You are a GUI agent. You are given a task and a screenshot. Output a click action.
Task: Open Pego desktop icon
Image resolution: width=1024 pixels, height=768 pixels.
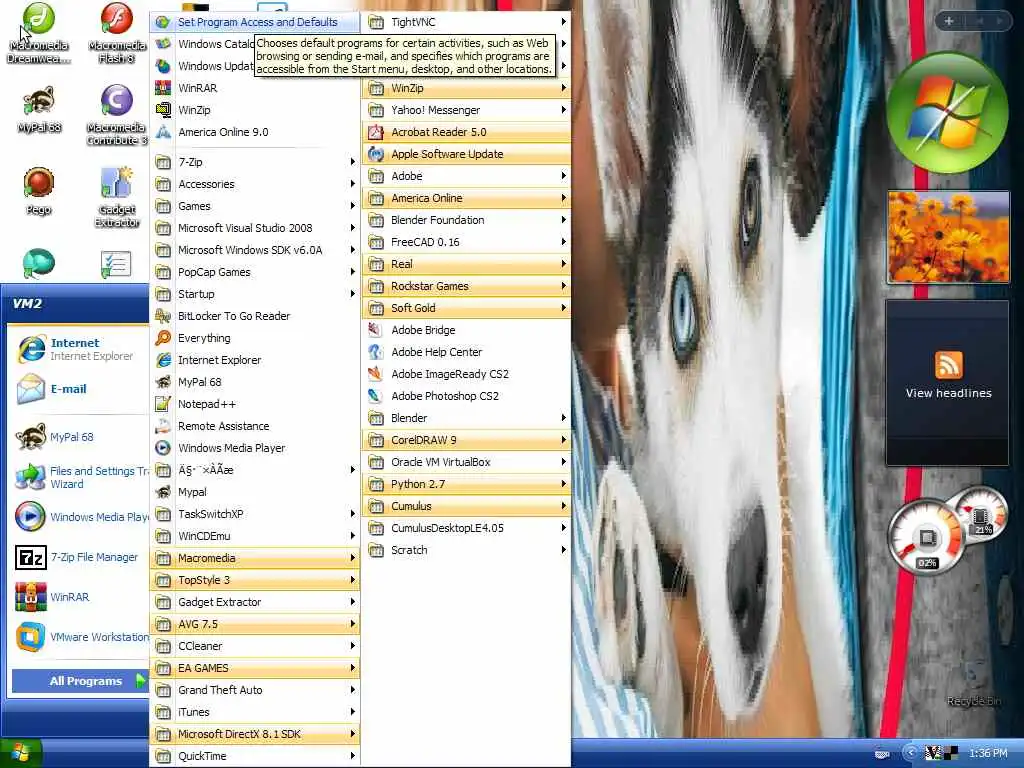click(39, 191)
